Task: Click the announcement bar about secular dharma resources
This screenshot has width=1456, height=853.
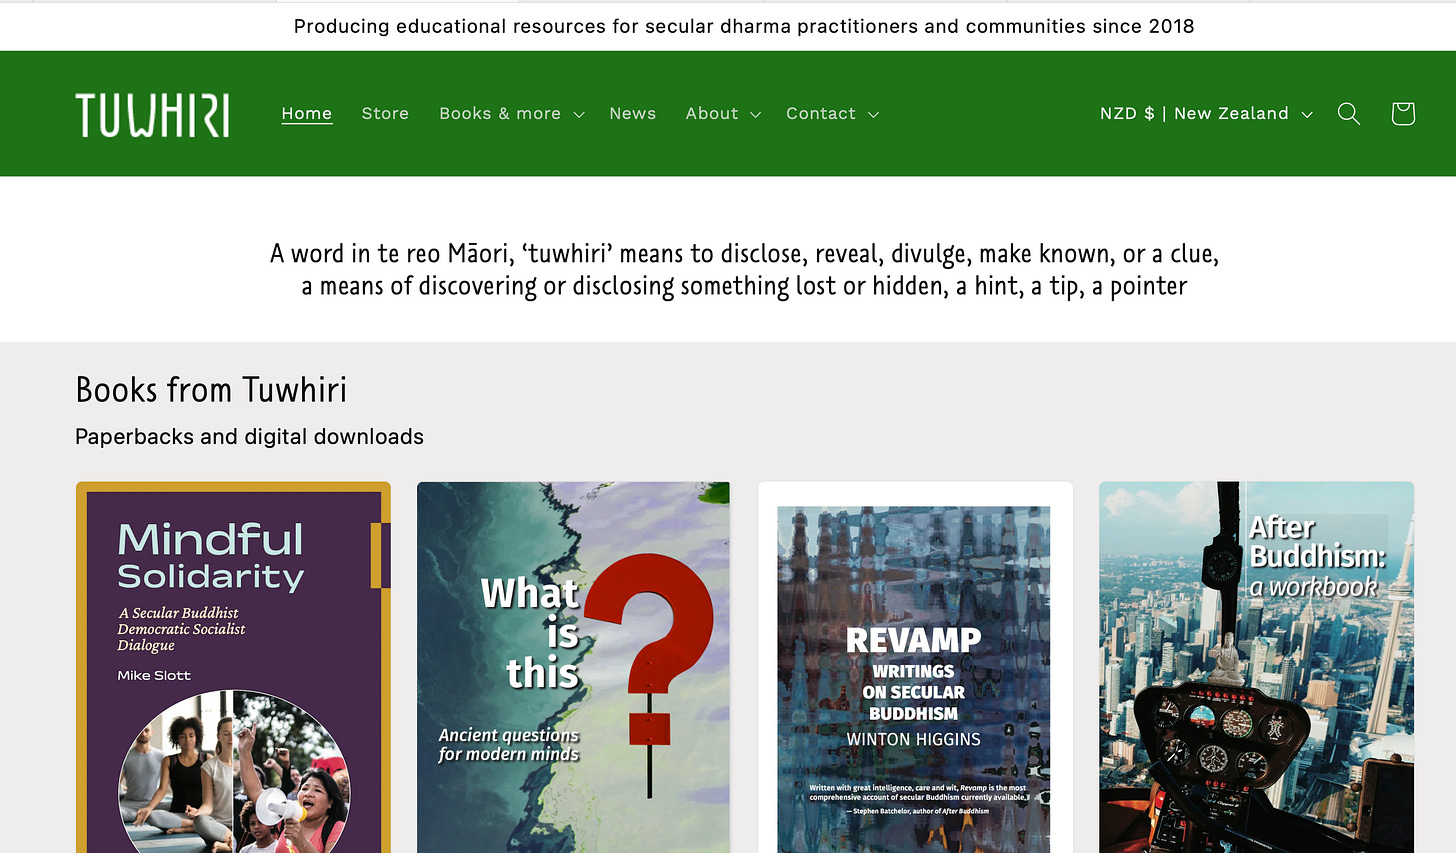Action: click(744, 26)
